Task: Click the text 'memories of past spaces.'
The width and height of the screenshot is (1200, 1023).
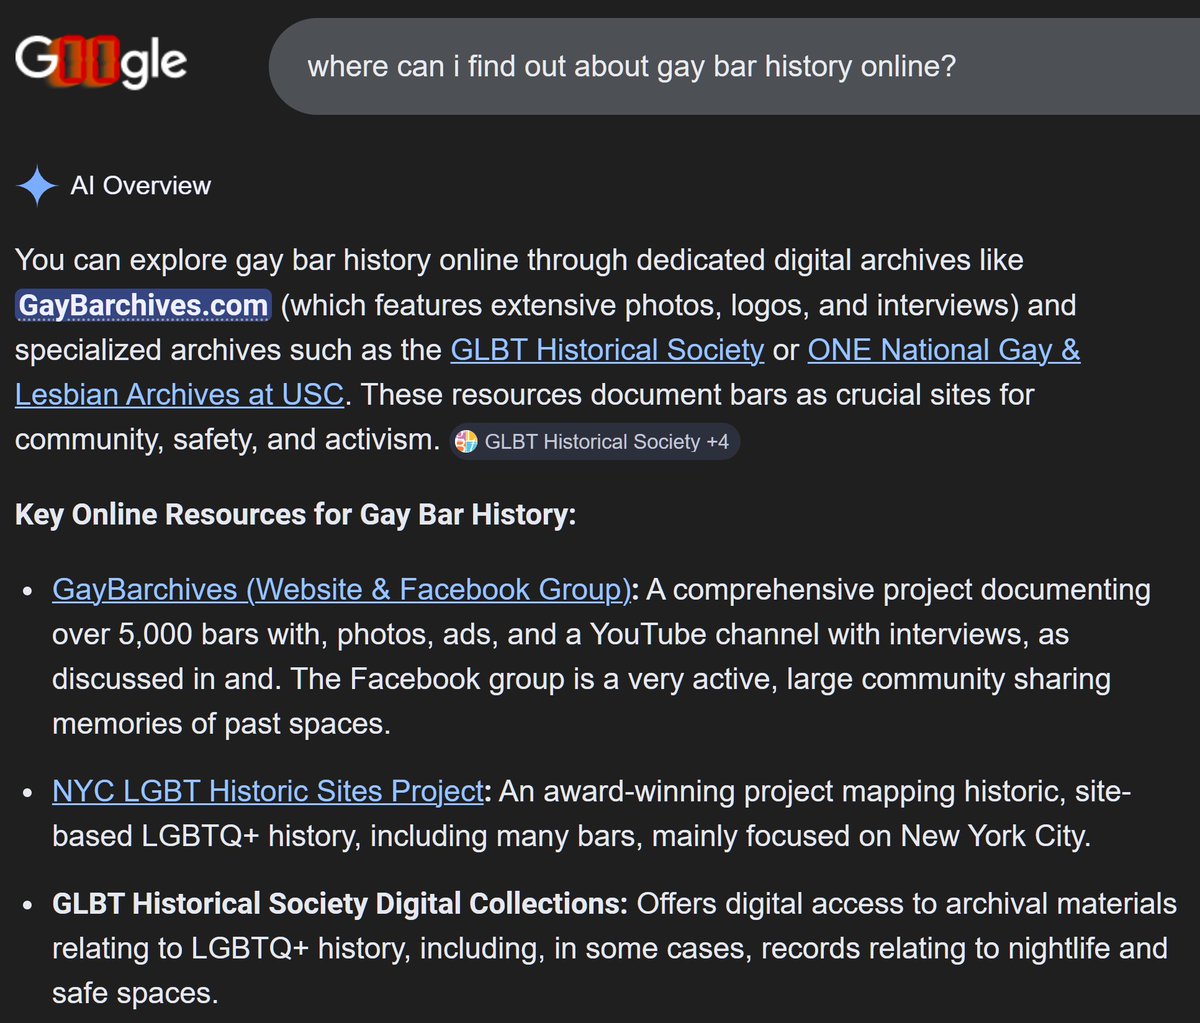Action: pyautogui.click(x=221, y=723)
